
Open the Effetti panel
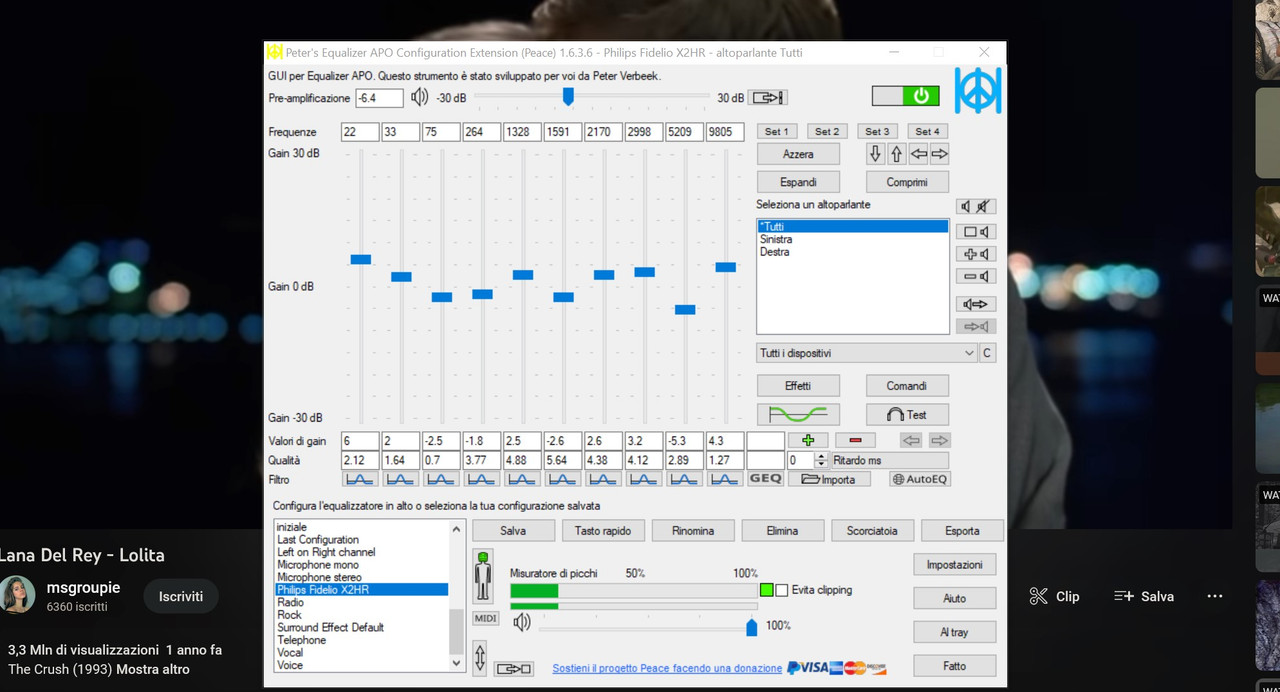[798, 386]
